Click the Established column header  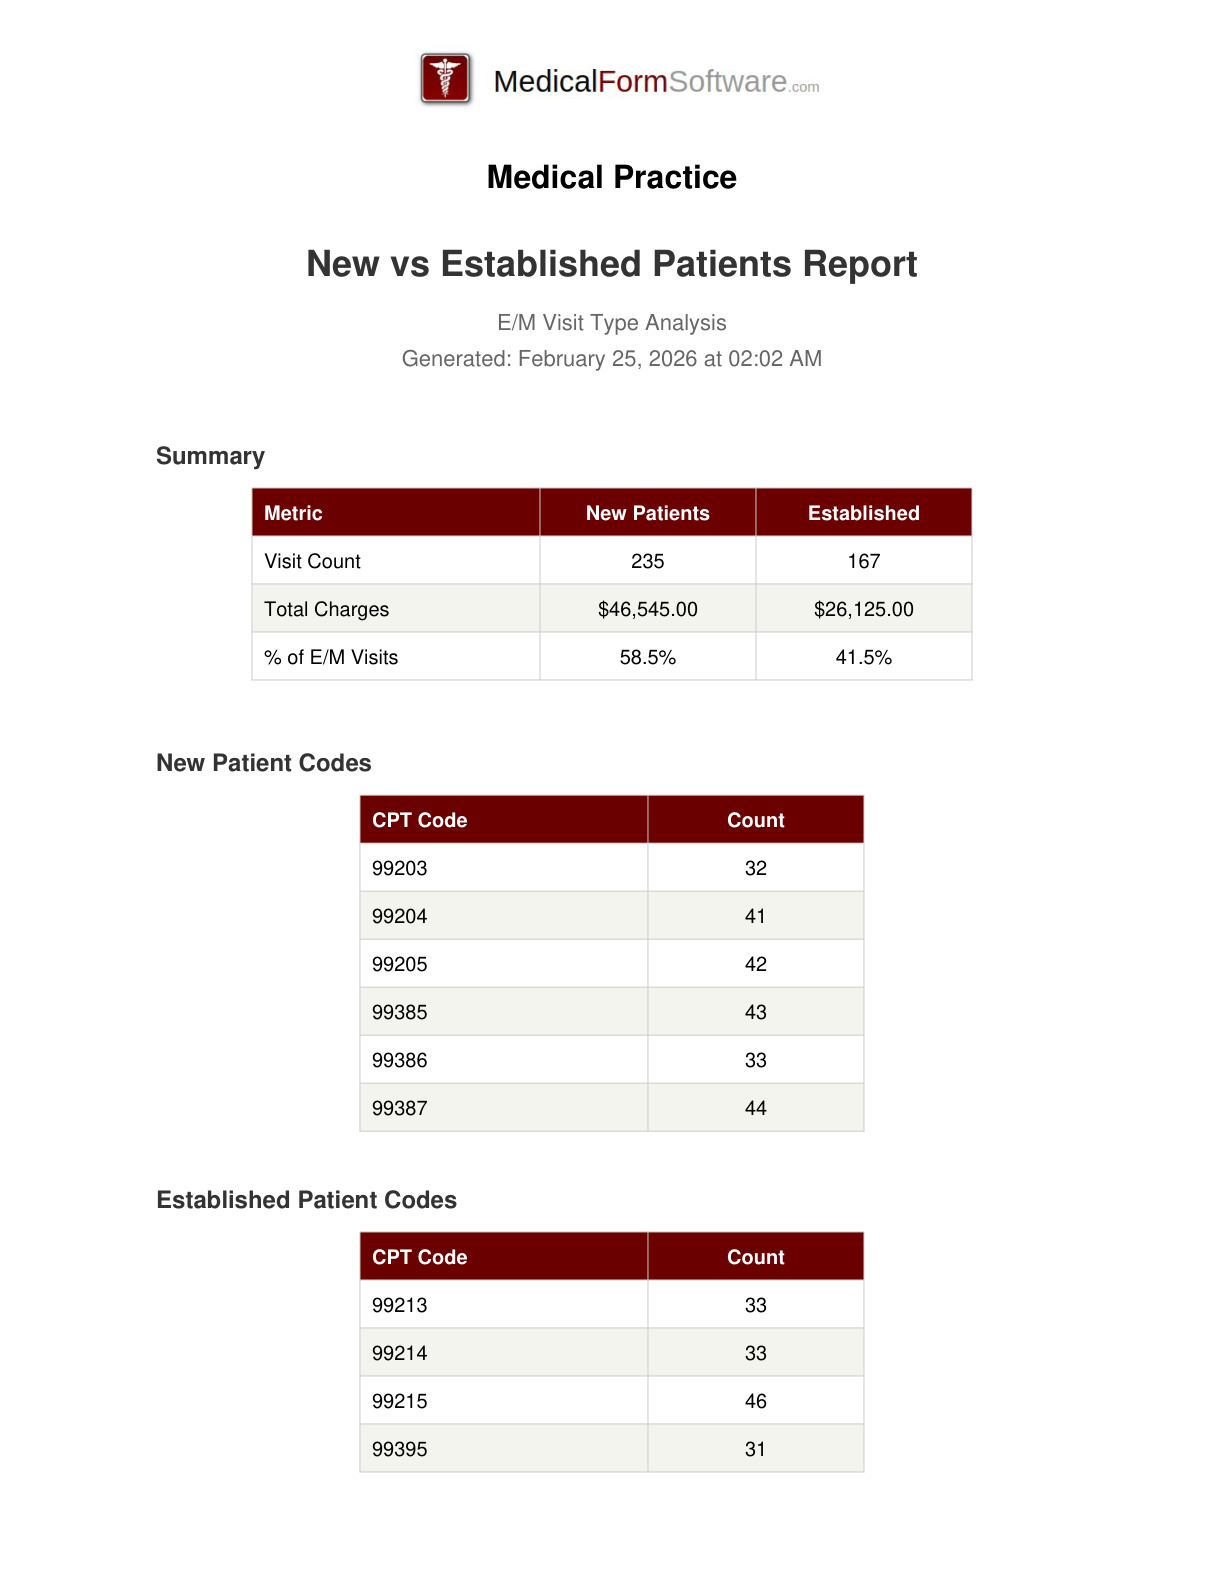coord(863,513)
